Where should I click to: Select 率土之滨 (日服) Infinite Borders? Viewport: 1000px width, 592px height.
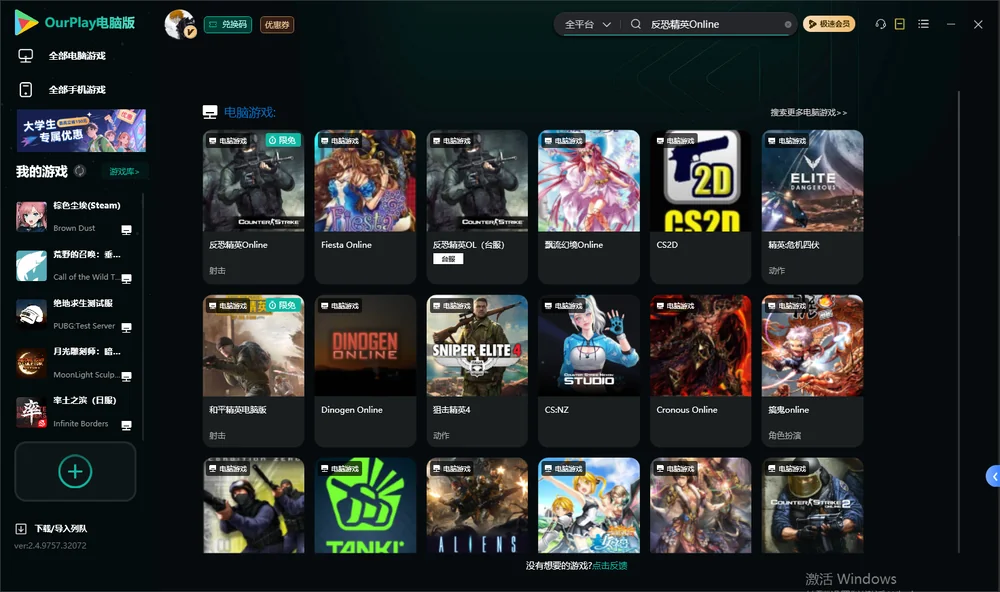click(77, 411)
